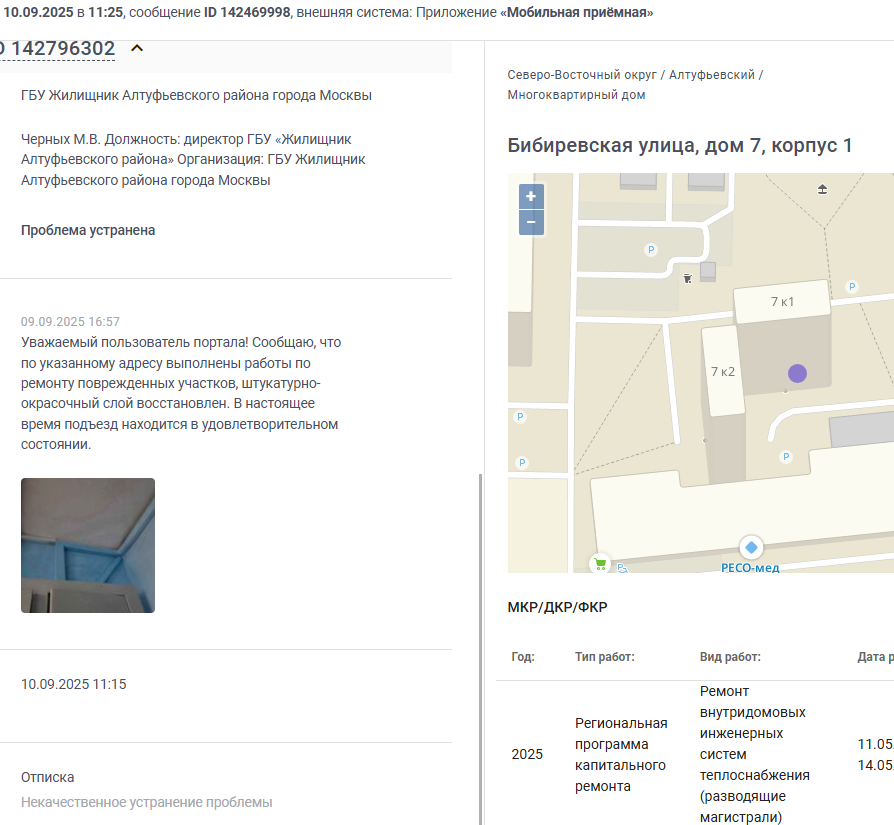Click the Отписка label
This screenshot has height=825, width=894.
(47, 777)
